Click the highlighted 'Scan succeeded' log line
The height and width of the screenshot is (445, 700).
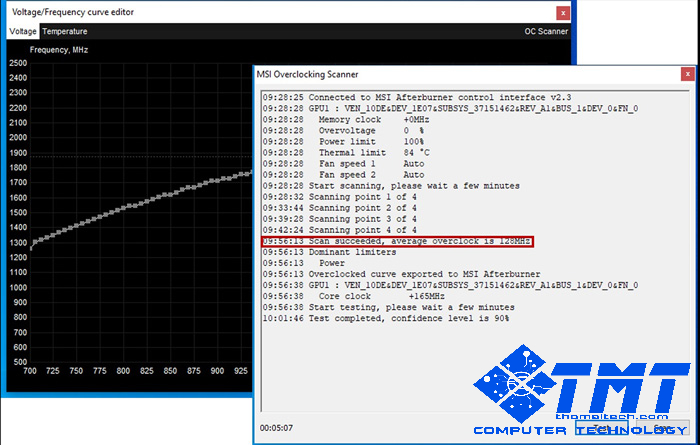398,241
